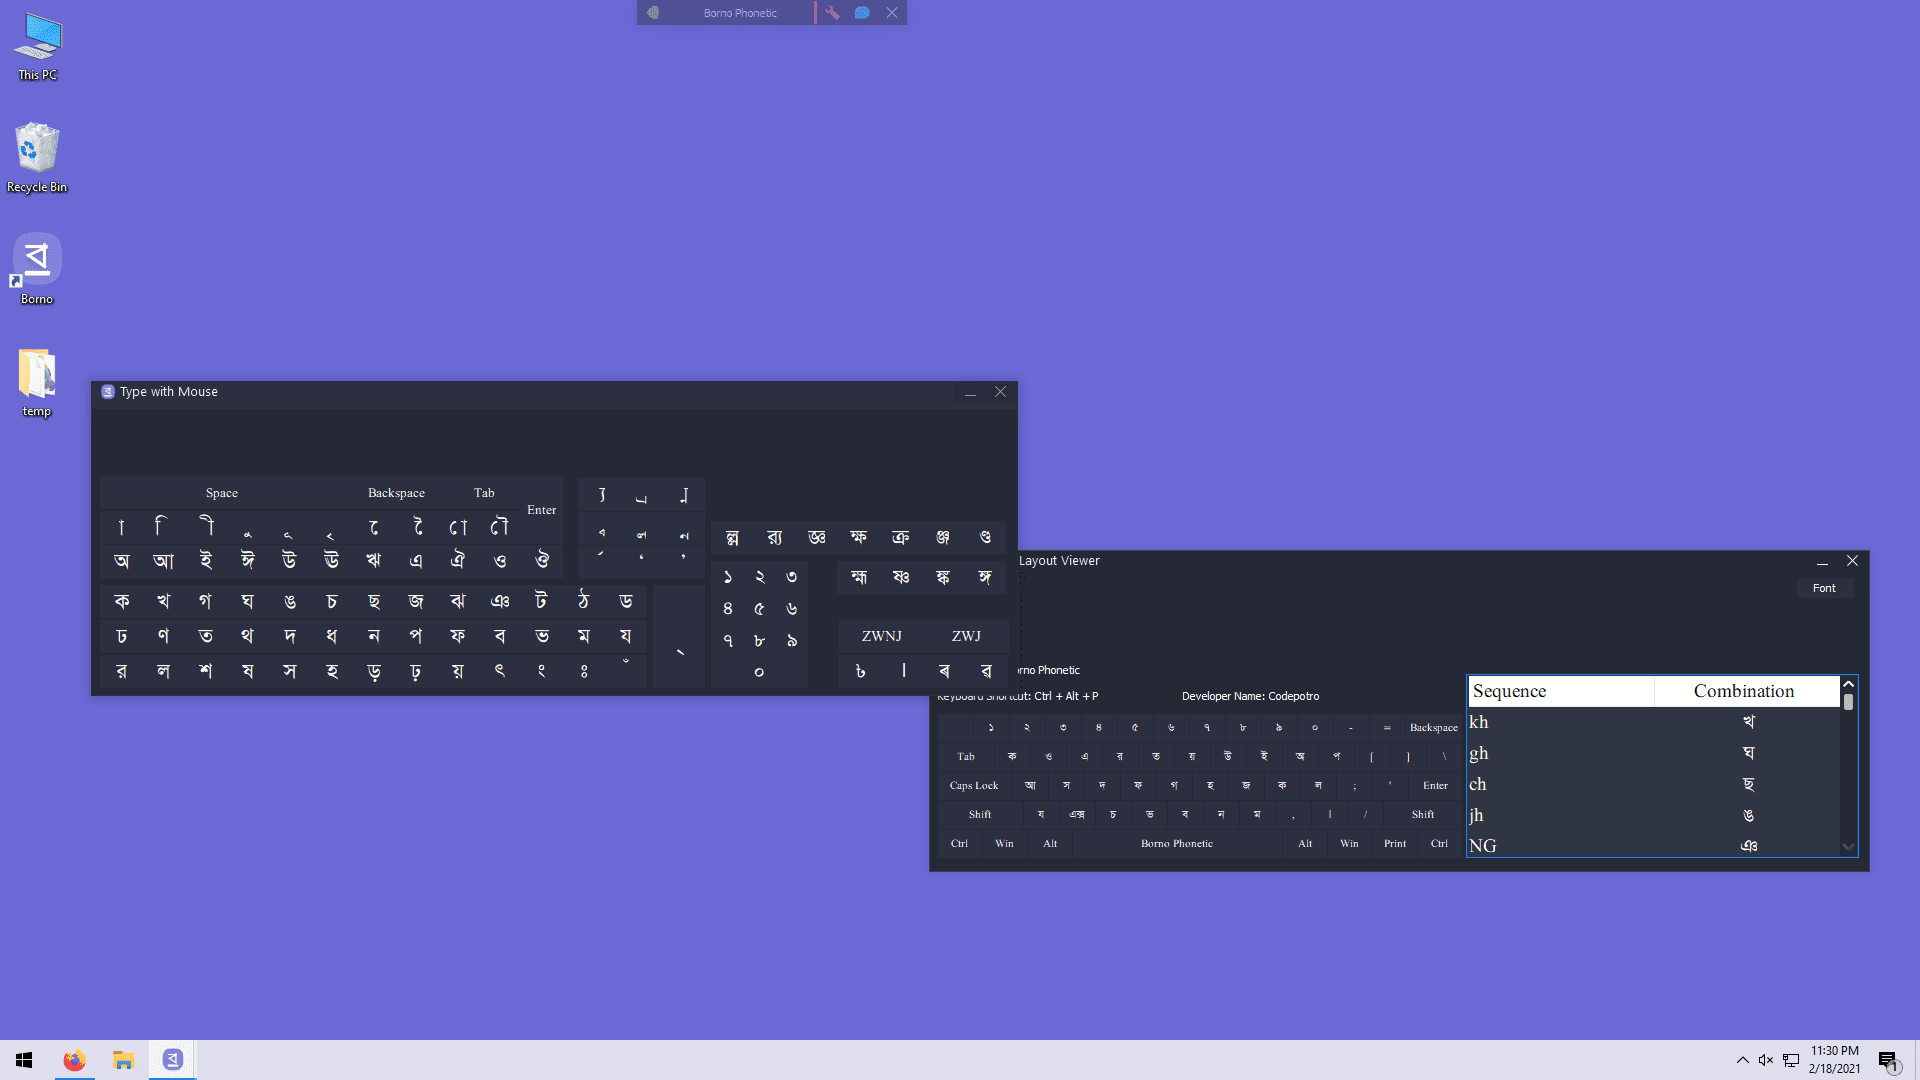Click the ম letter in Type with Mouse

click(584, 636)
